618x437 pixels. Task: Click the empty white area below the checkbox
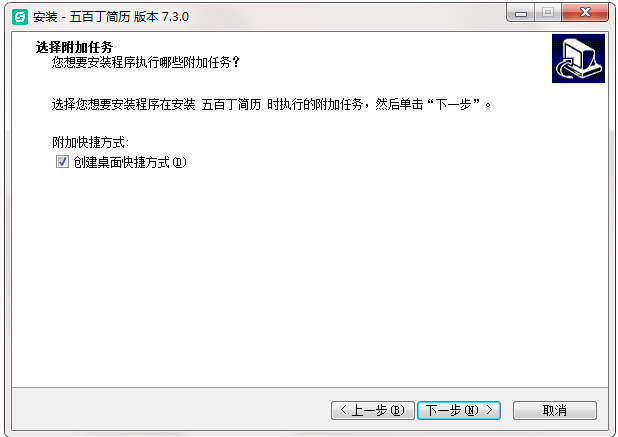coord(310,276)
